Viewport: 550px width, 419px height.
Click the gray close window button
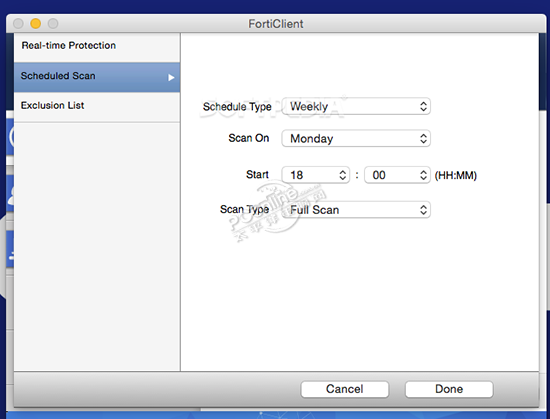point(18,23)
